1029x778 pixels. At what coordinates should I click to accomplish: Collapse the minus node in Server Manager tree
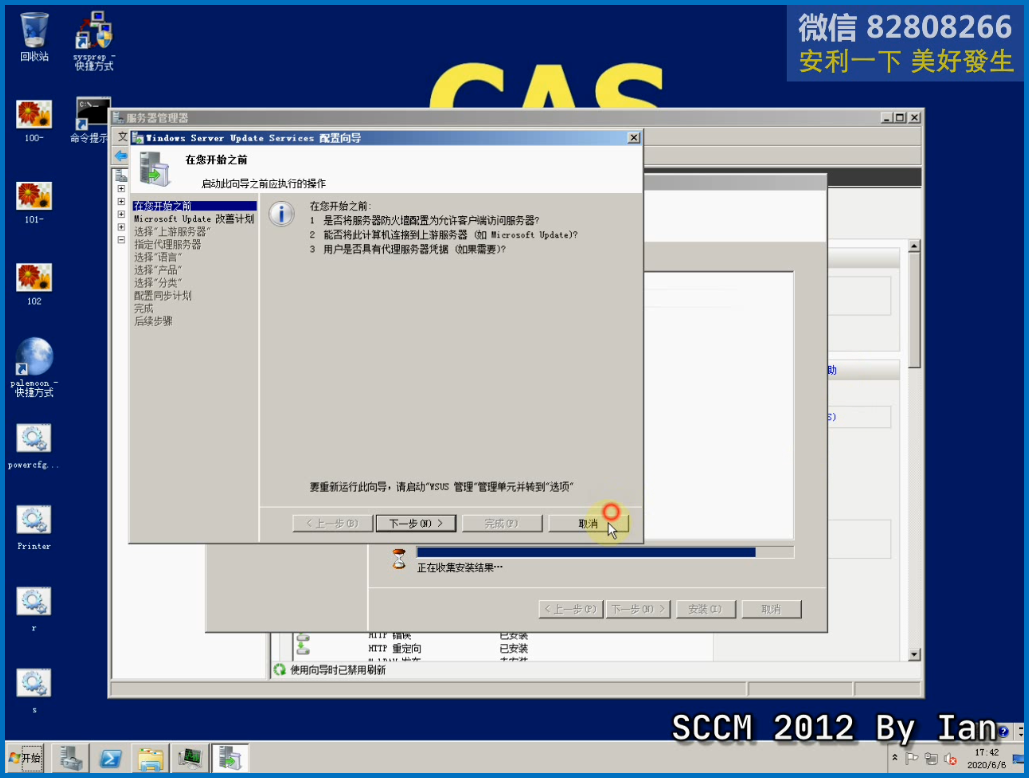click(x=121, y=240)
